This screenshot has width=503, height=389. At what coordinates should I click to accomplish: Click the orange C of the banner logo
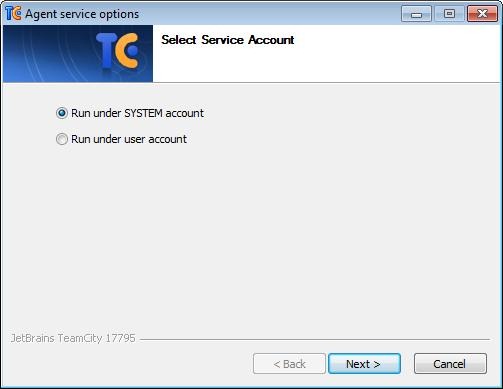[127, 51]
